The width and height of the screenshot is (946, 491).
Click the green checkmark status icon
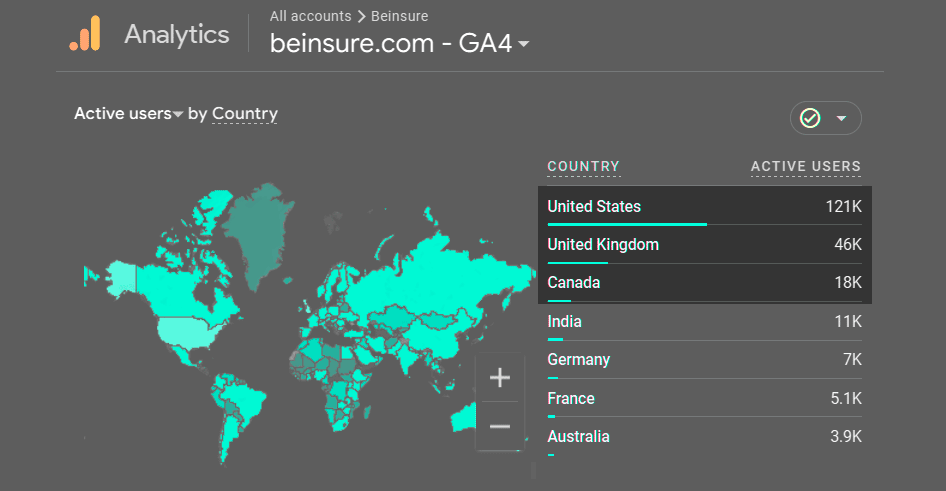tap(810, 118)
